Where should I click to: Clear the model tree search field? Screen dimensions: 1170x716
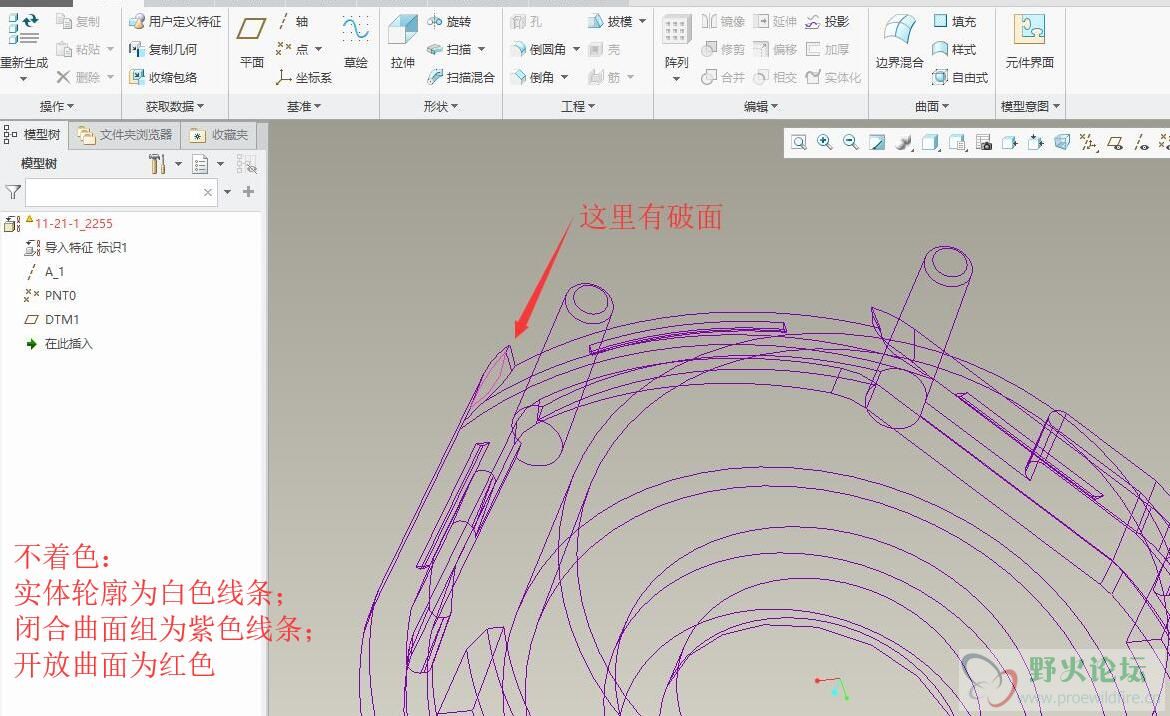tap(208, 192)
